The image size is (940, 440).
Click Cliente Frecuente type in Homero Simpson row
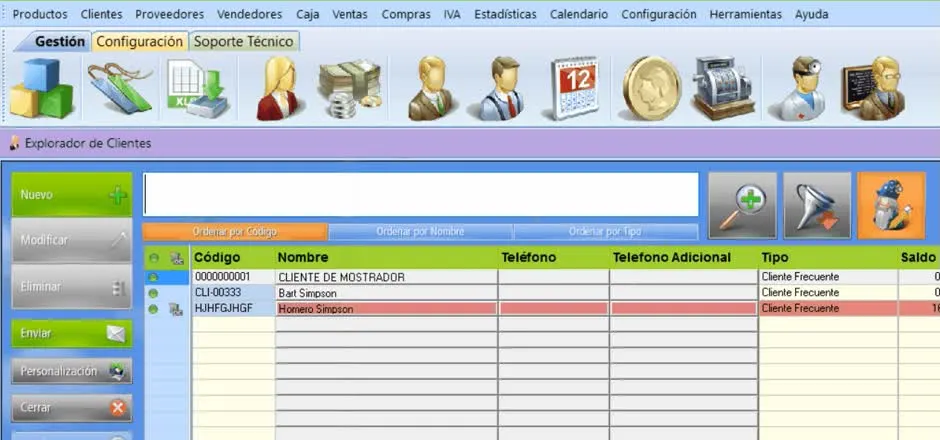(x=828, y=309)
